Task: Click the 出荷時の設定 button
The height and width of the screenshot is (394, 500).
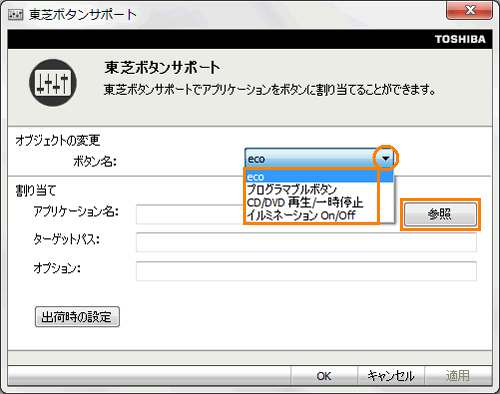Action: pyautogui.click(x=77, y=317)
